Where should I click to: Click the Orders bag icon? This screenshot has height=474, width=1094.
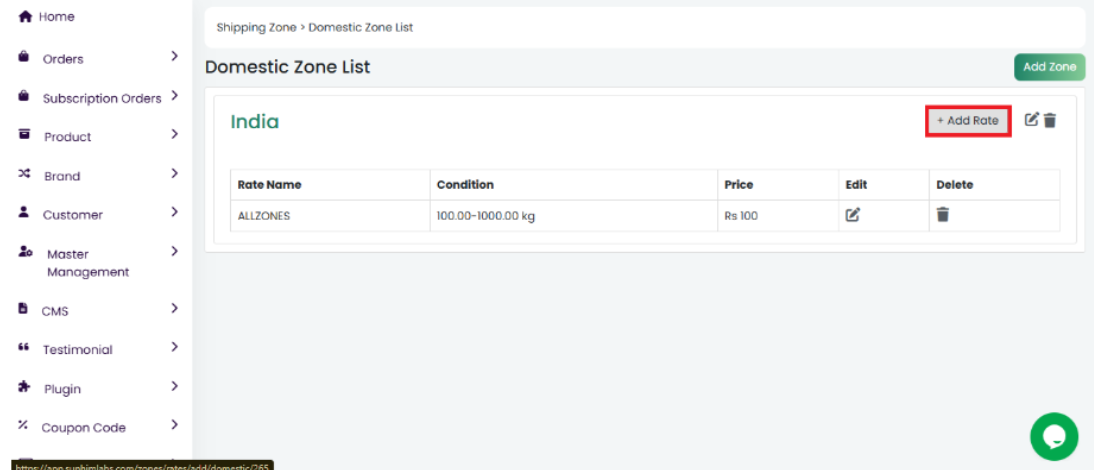(x=24, y=58)
